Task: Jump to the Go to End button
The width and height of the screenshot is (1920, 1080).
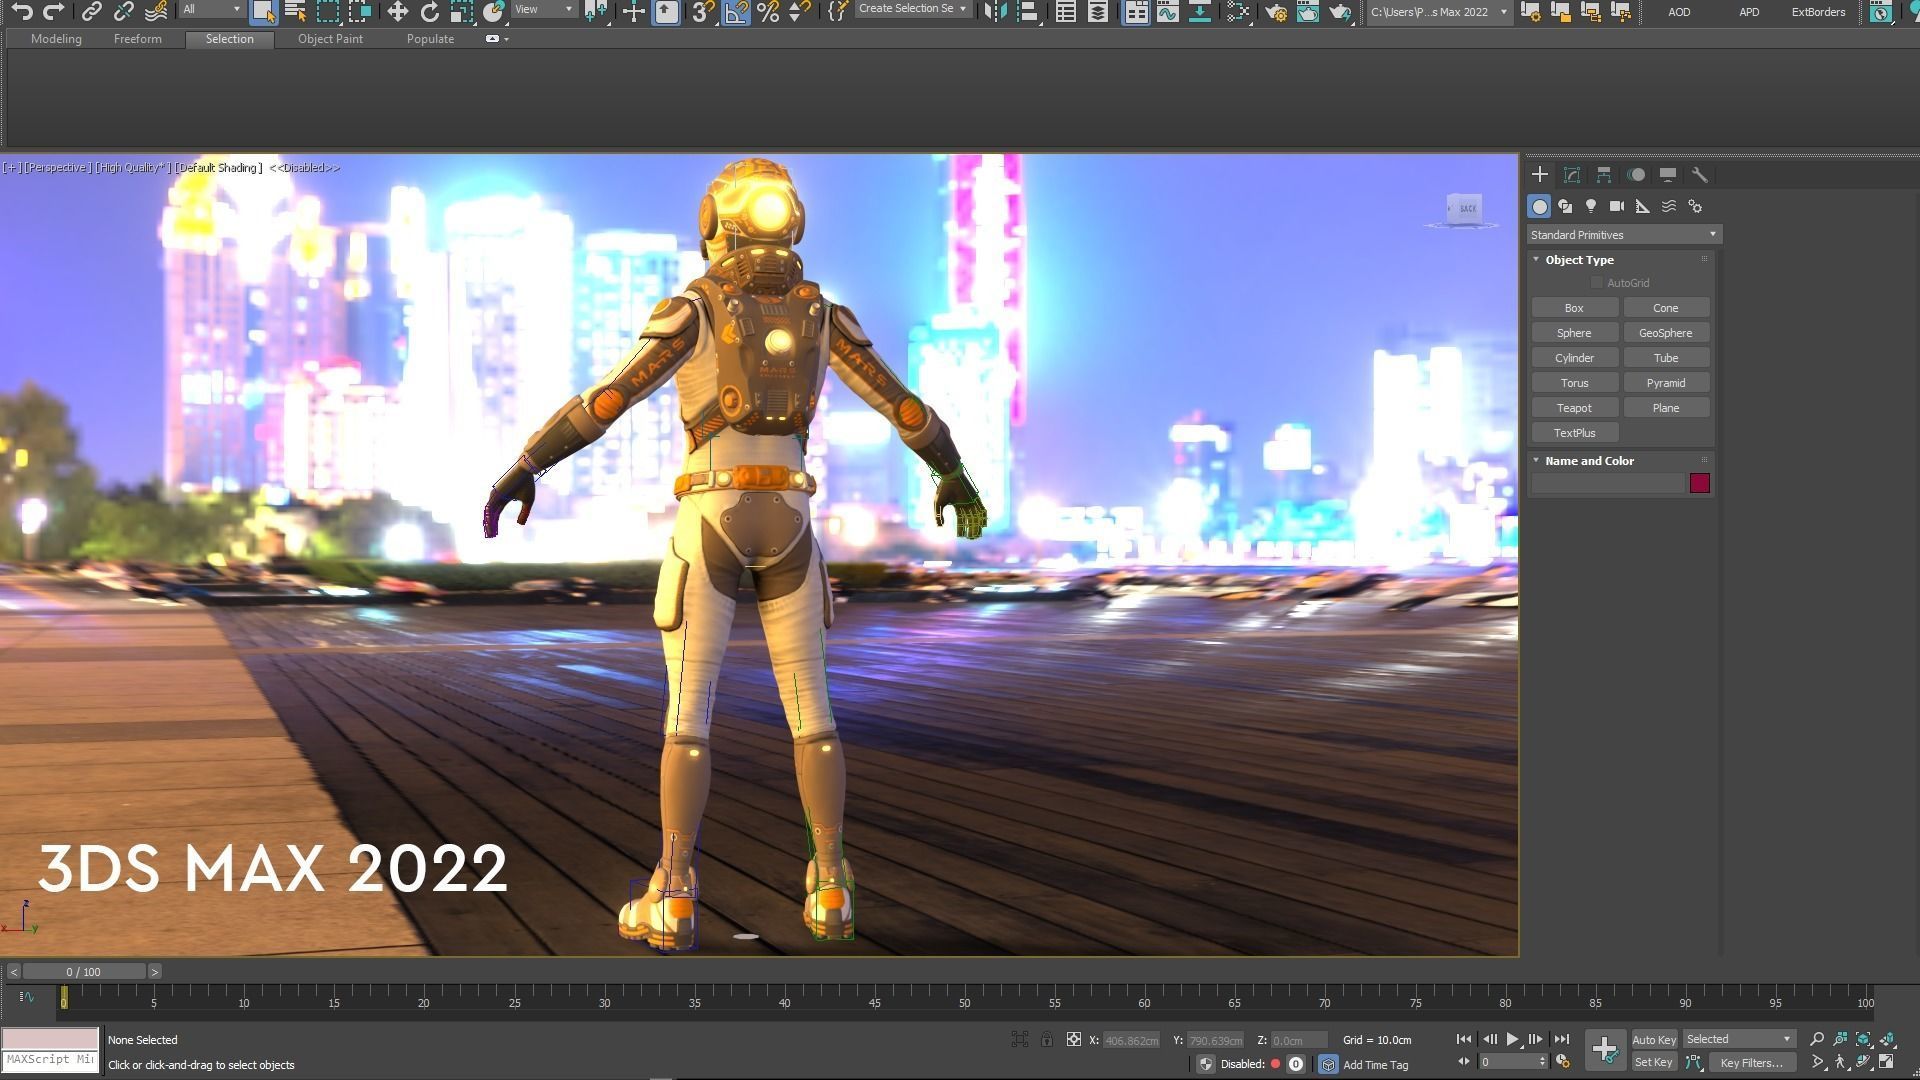Action: pyautogui.click(x=1562, y=1040)
